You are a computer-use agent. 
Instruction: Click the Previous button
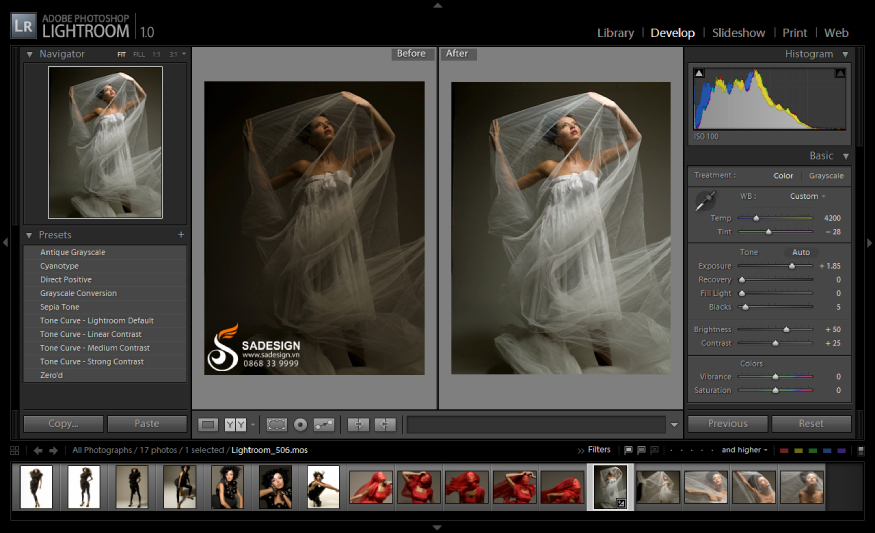(x=728, y=424)
